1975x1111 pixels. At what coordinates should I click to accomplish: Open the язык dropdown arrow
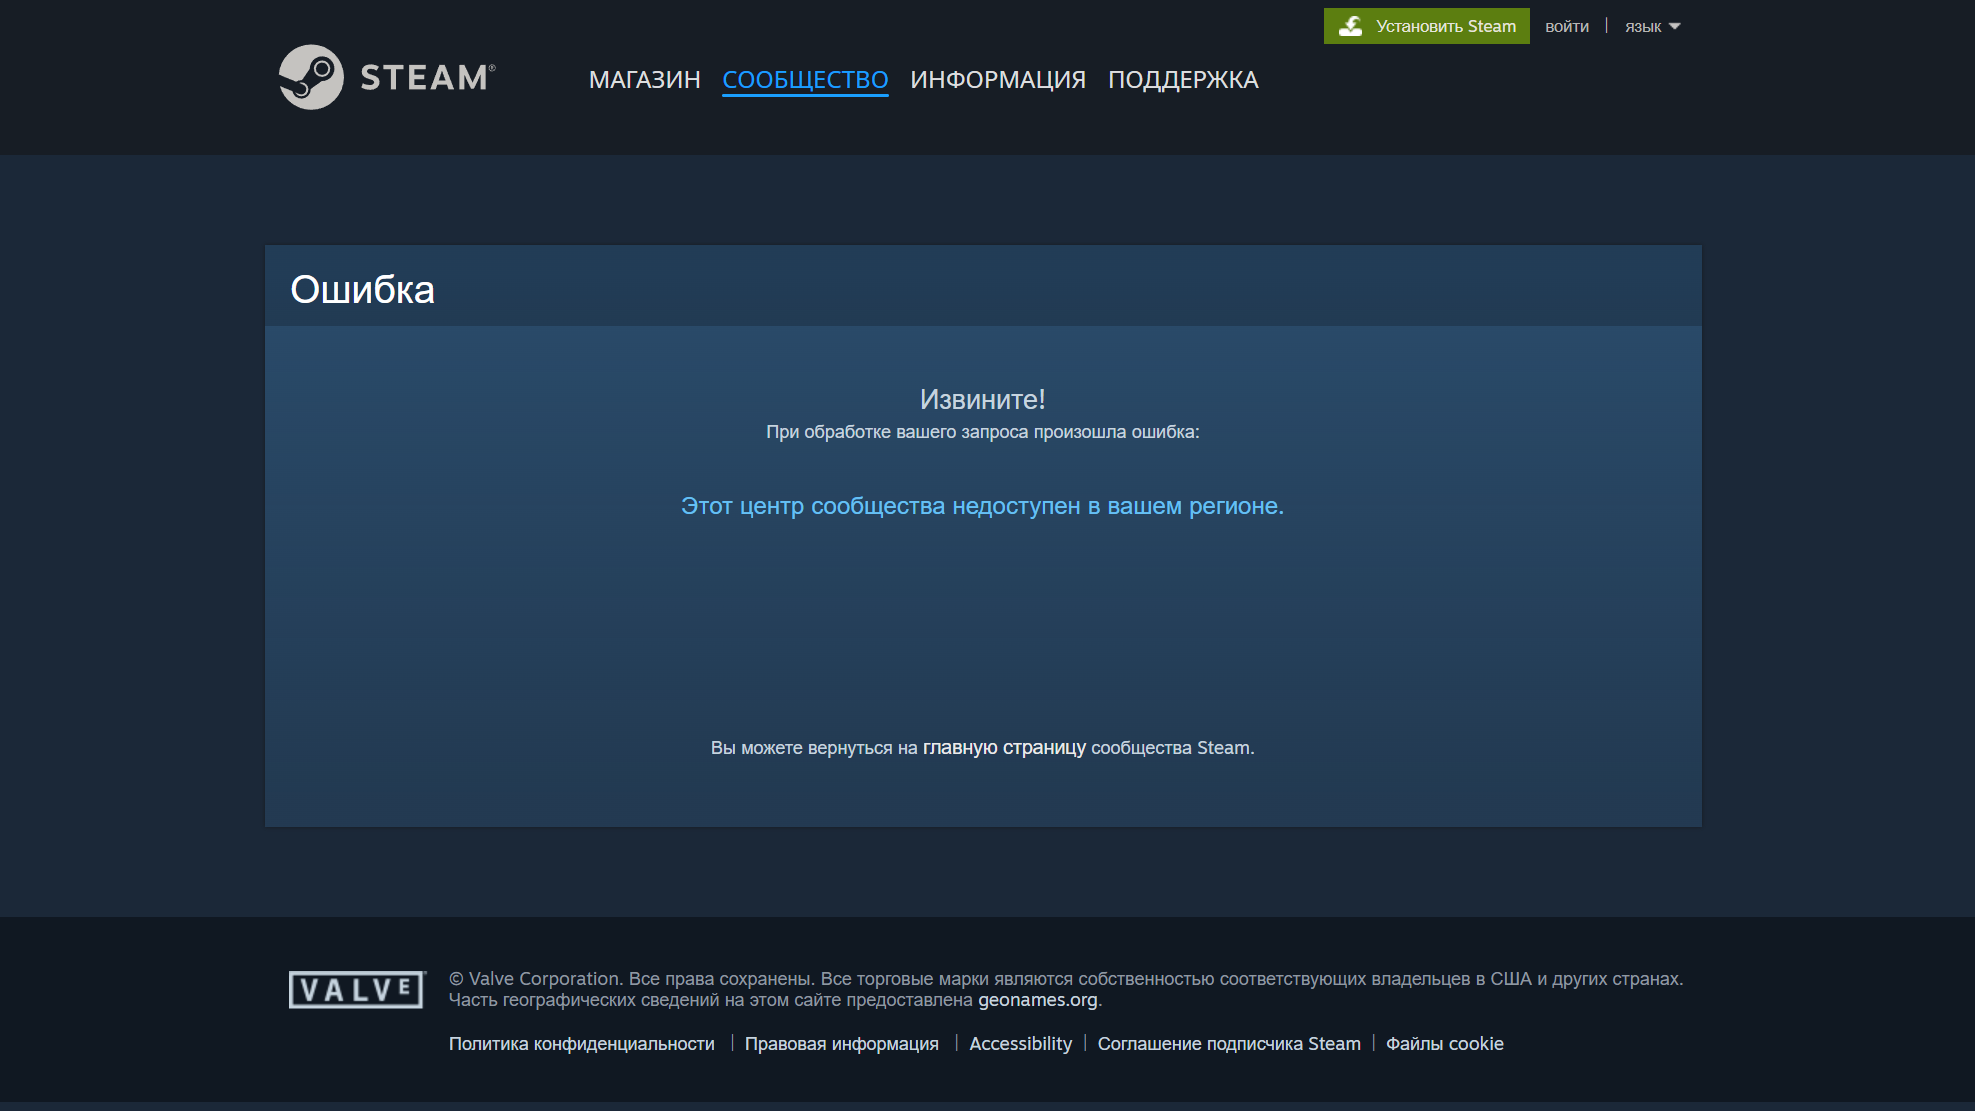[1674, 27]
